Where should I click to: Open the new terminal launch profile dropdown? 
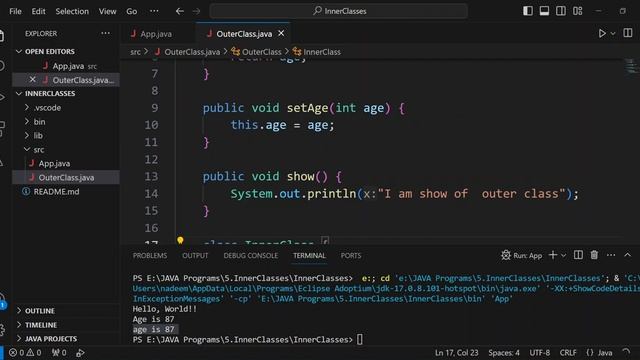click(x=564, y=256)
